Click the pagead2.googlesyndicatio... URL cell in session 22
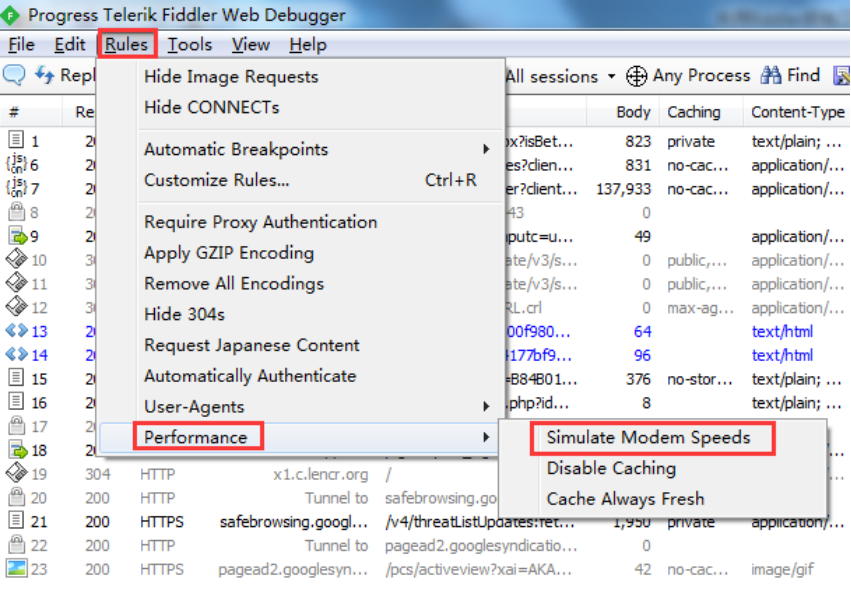Viewport: 851px width, 594px height. coord(481,546)
